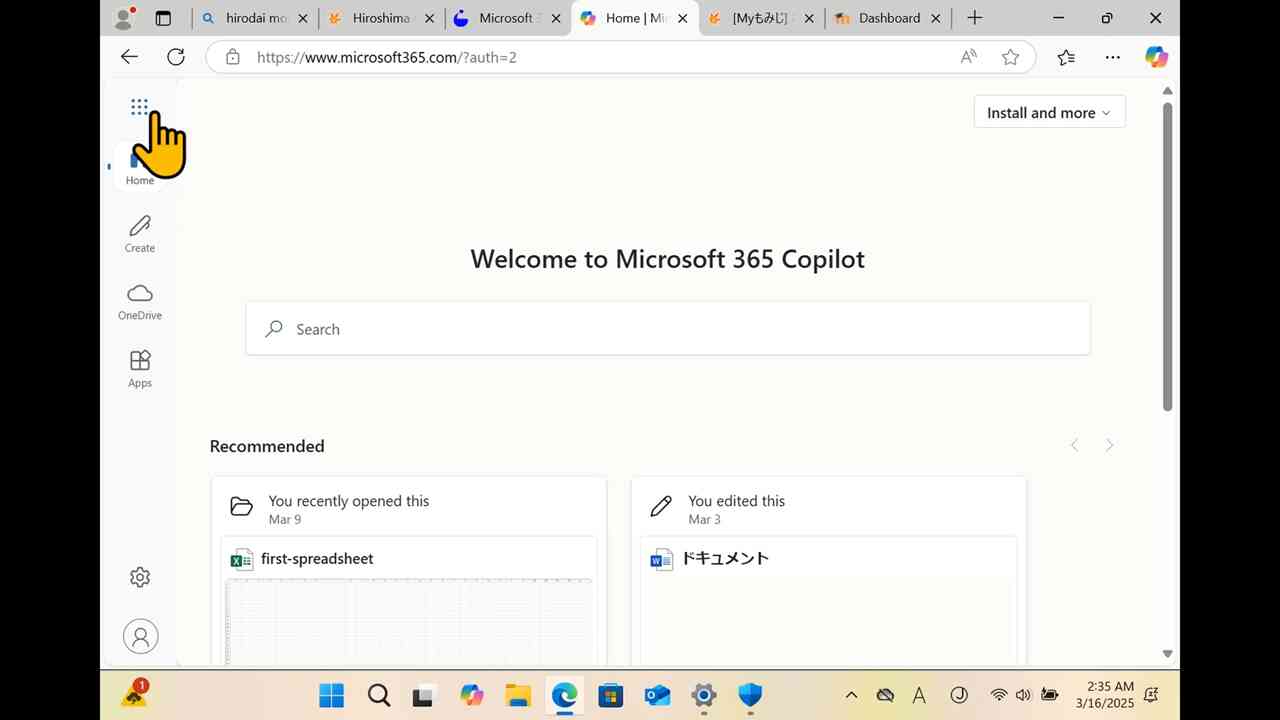1280x720 pixels.
Task: Show hidden icons chevron in system tray
Action: pos(851,695)
